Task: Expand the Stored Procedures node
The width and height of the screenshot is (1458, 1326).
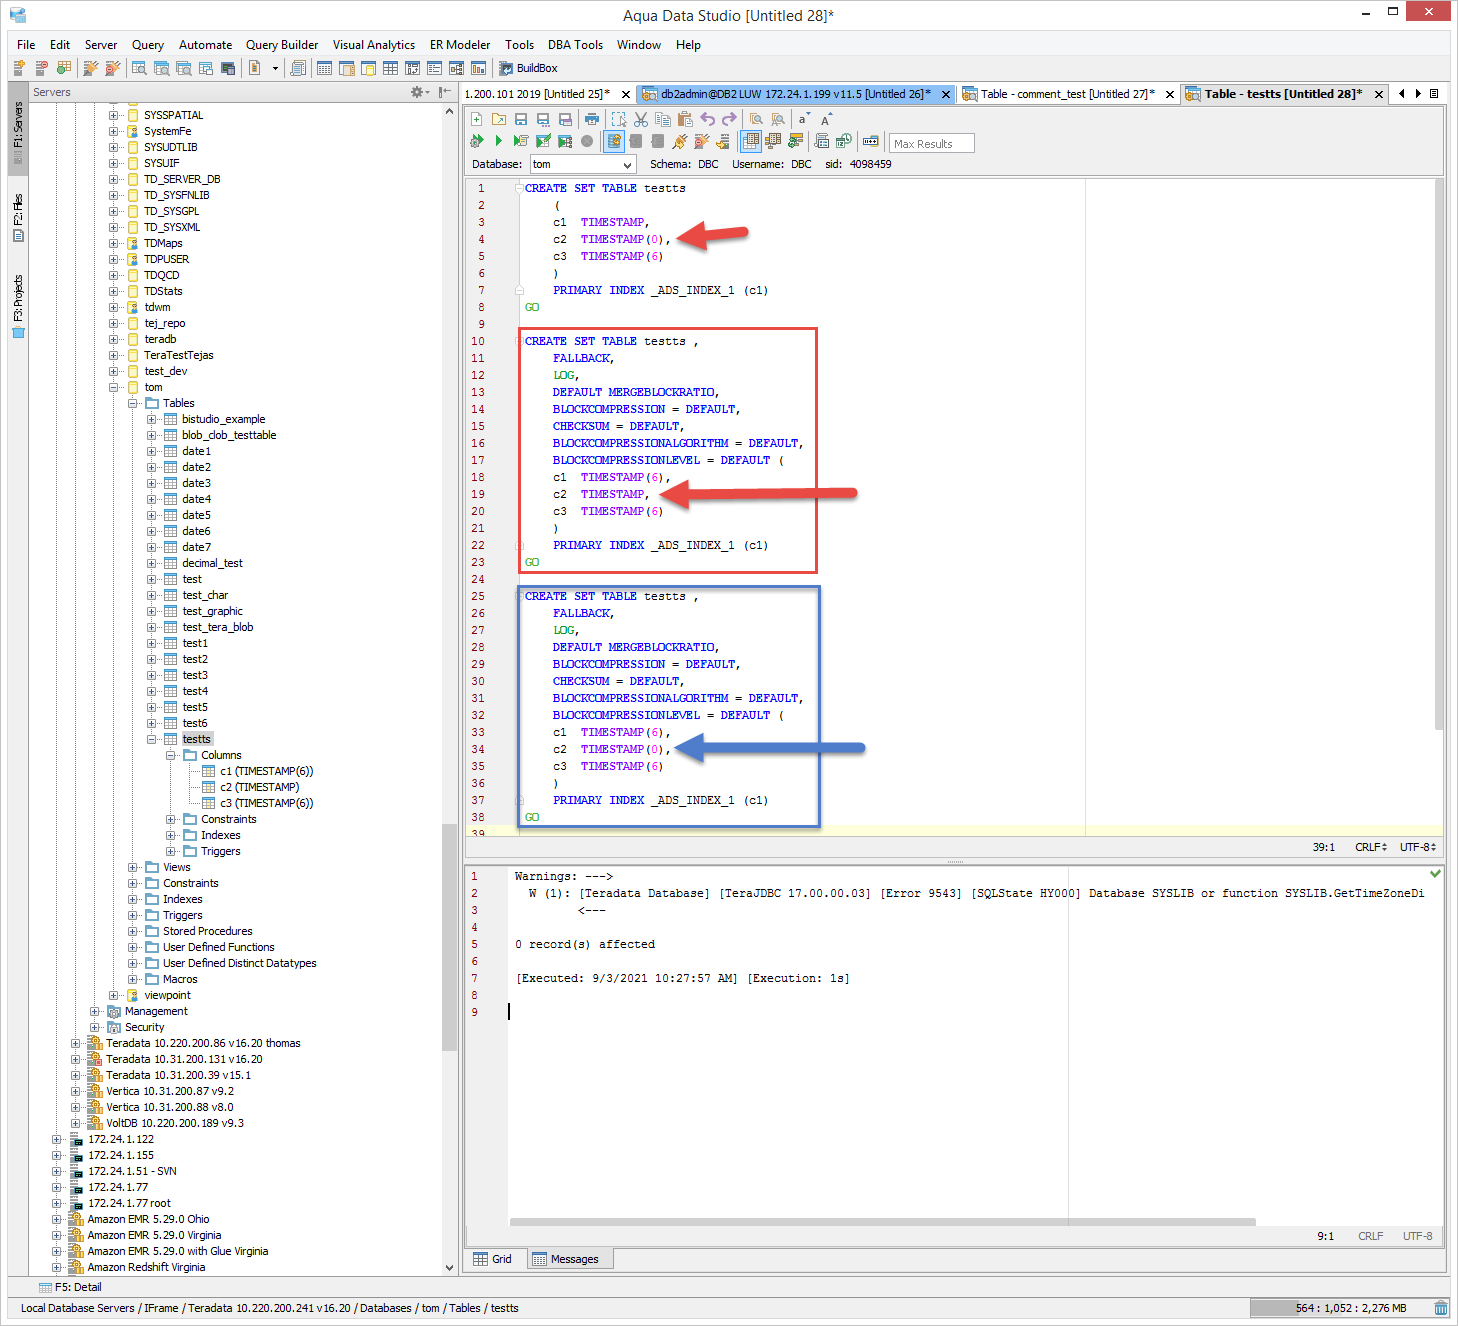Action: pyautogui.click(x=133, y=931)
